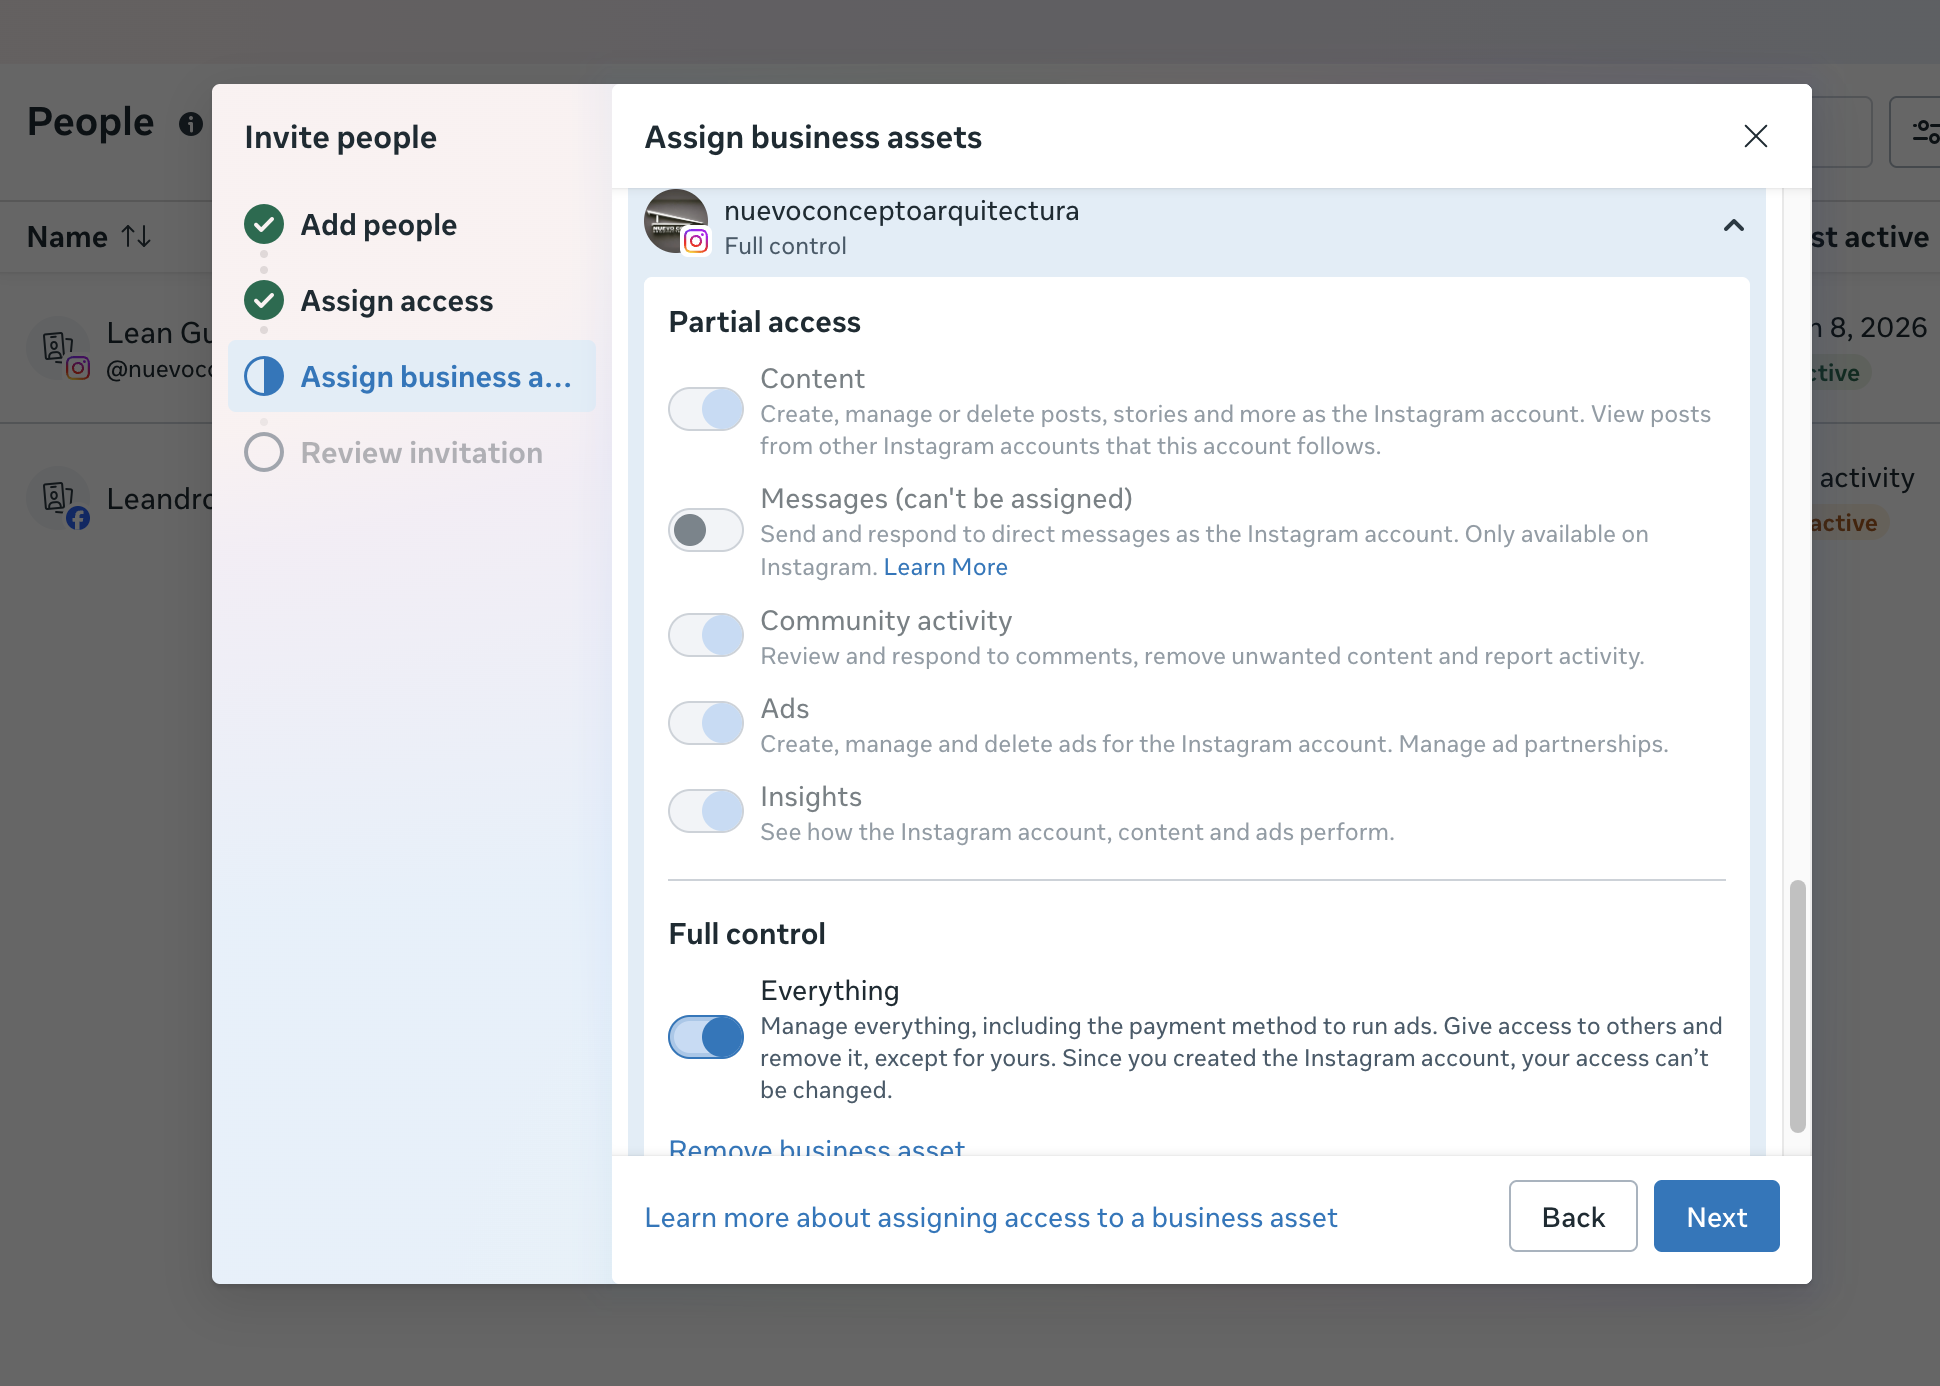Click the filter settings icon at top right

point(1923,132)
